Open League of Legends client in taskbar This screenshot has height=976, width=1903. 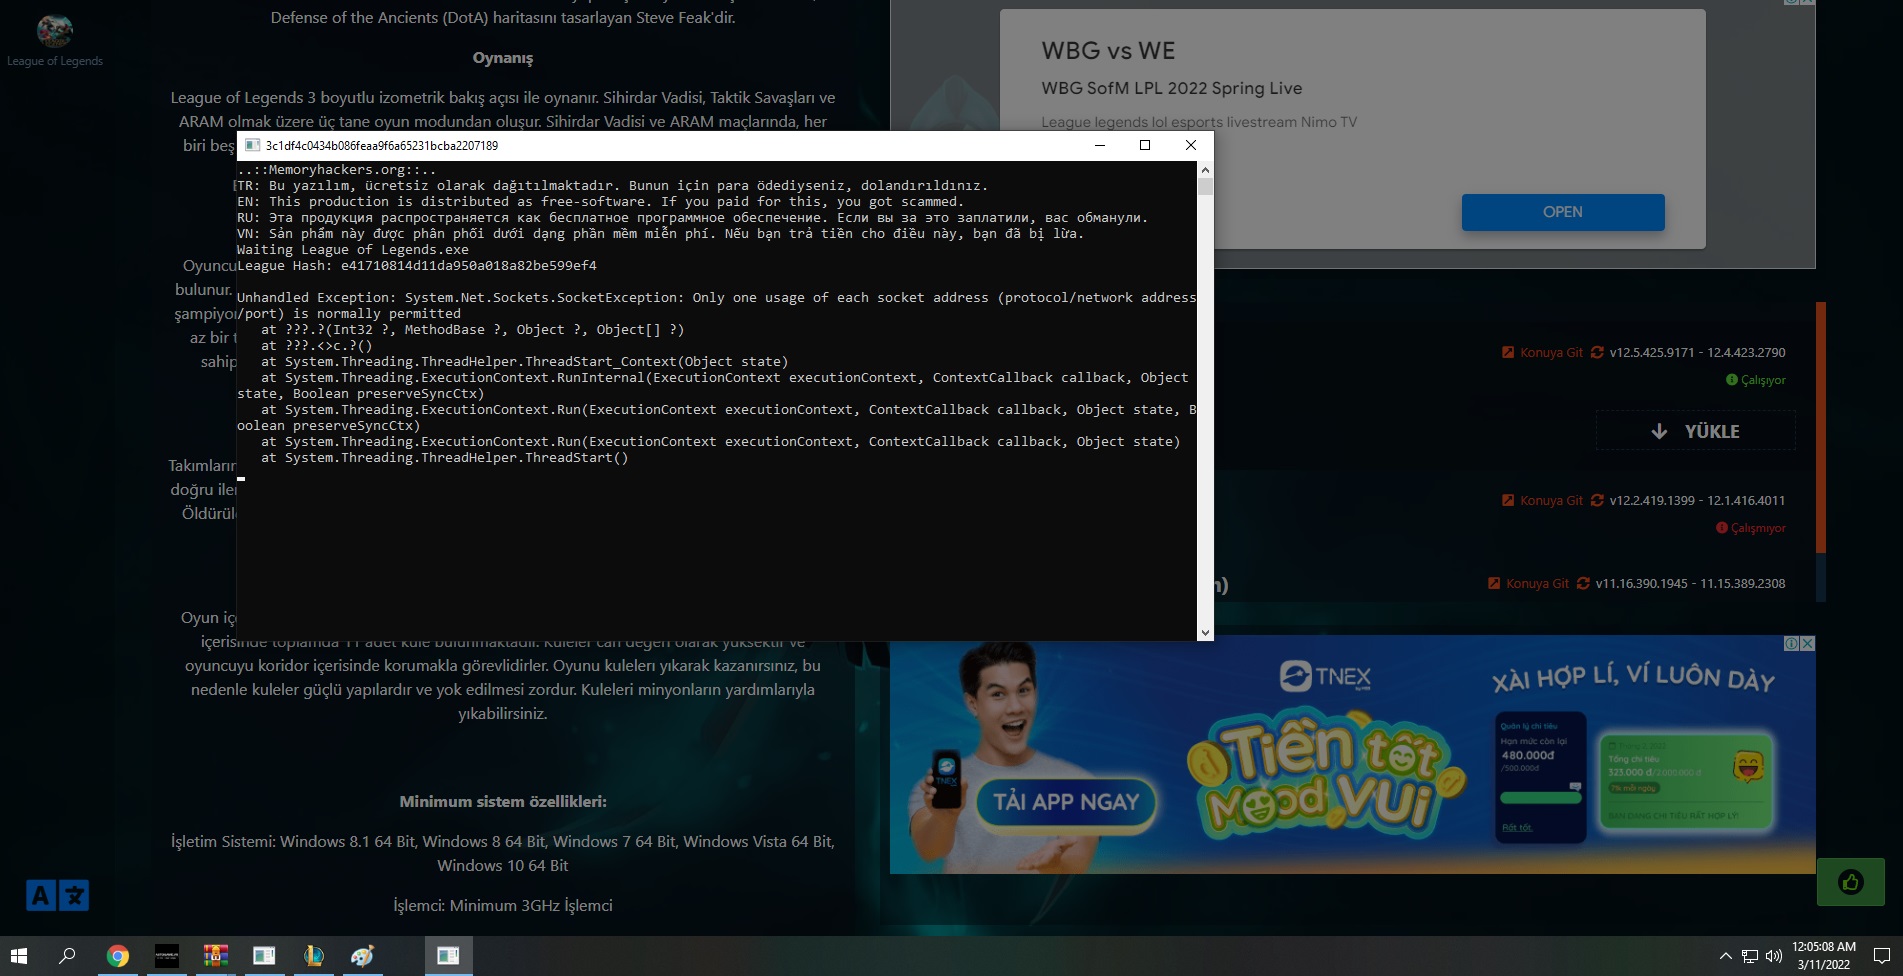point(313,956)
